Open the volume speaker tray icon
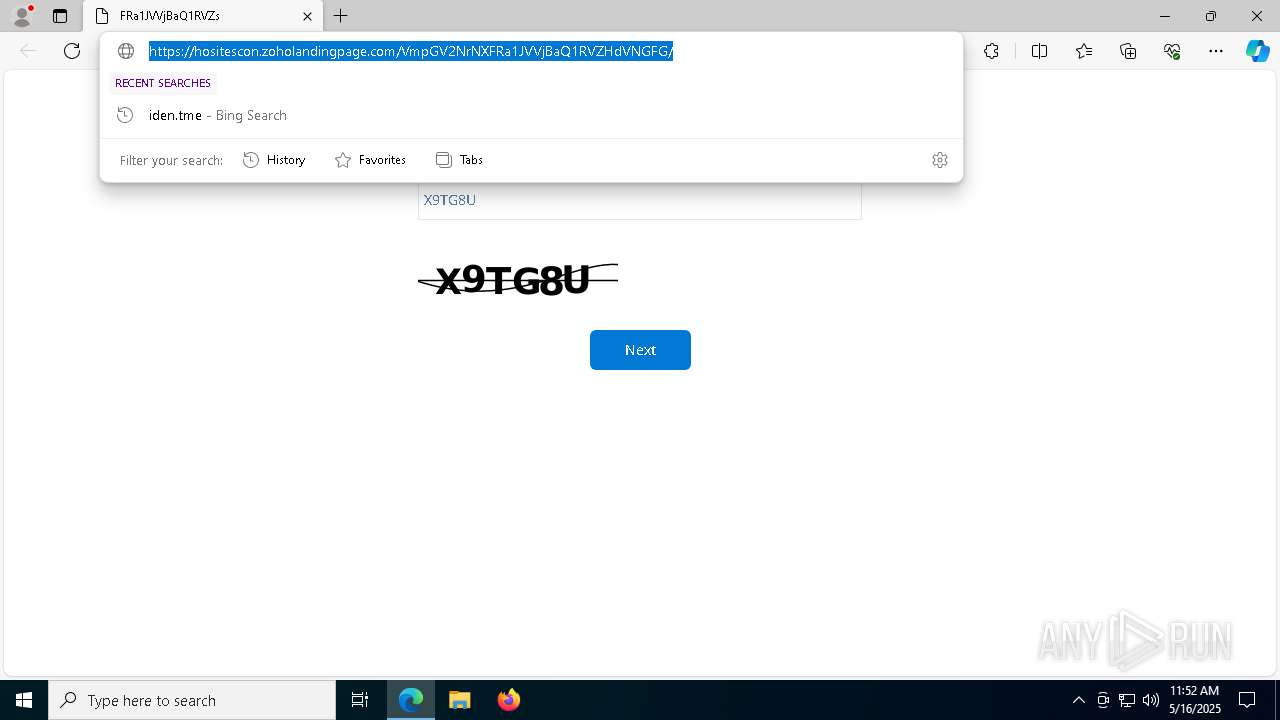The width and height of the screenshot is (1280, 720). (x=1151, y=700)
